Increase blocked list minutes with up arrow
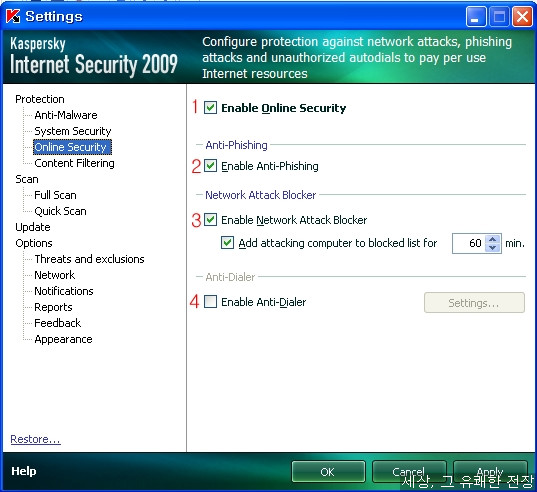 (x=493, y=239)
